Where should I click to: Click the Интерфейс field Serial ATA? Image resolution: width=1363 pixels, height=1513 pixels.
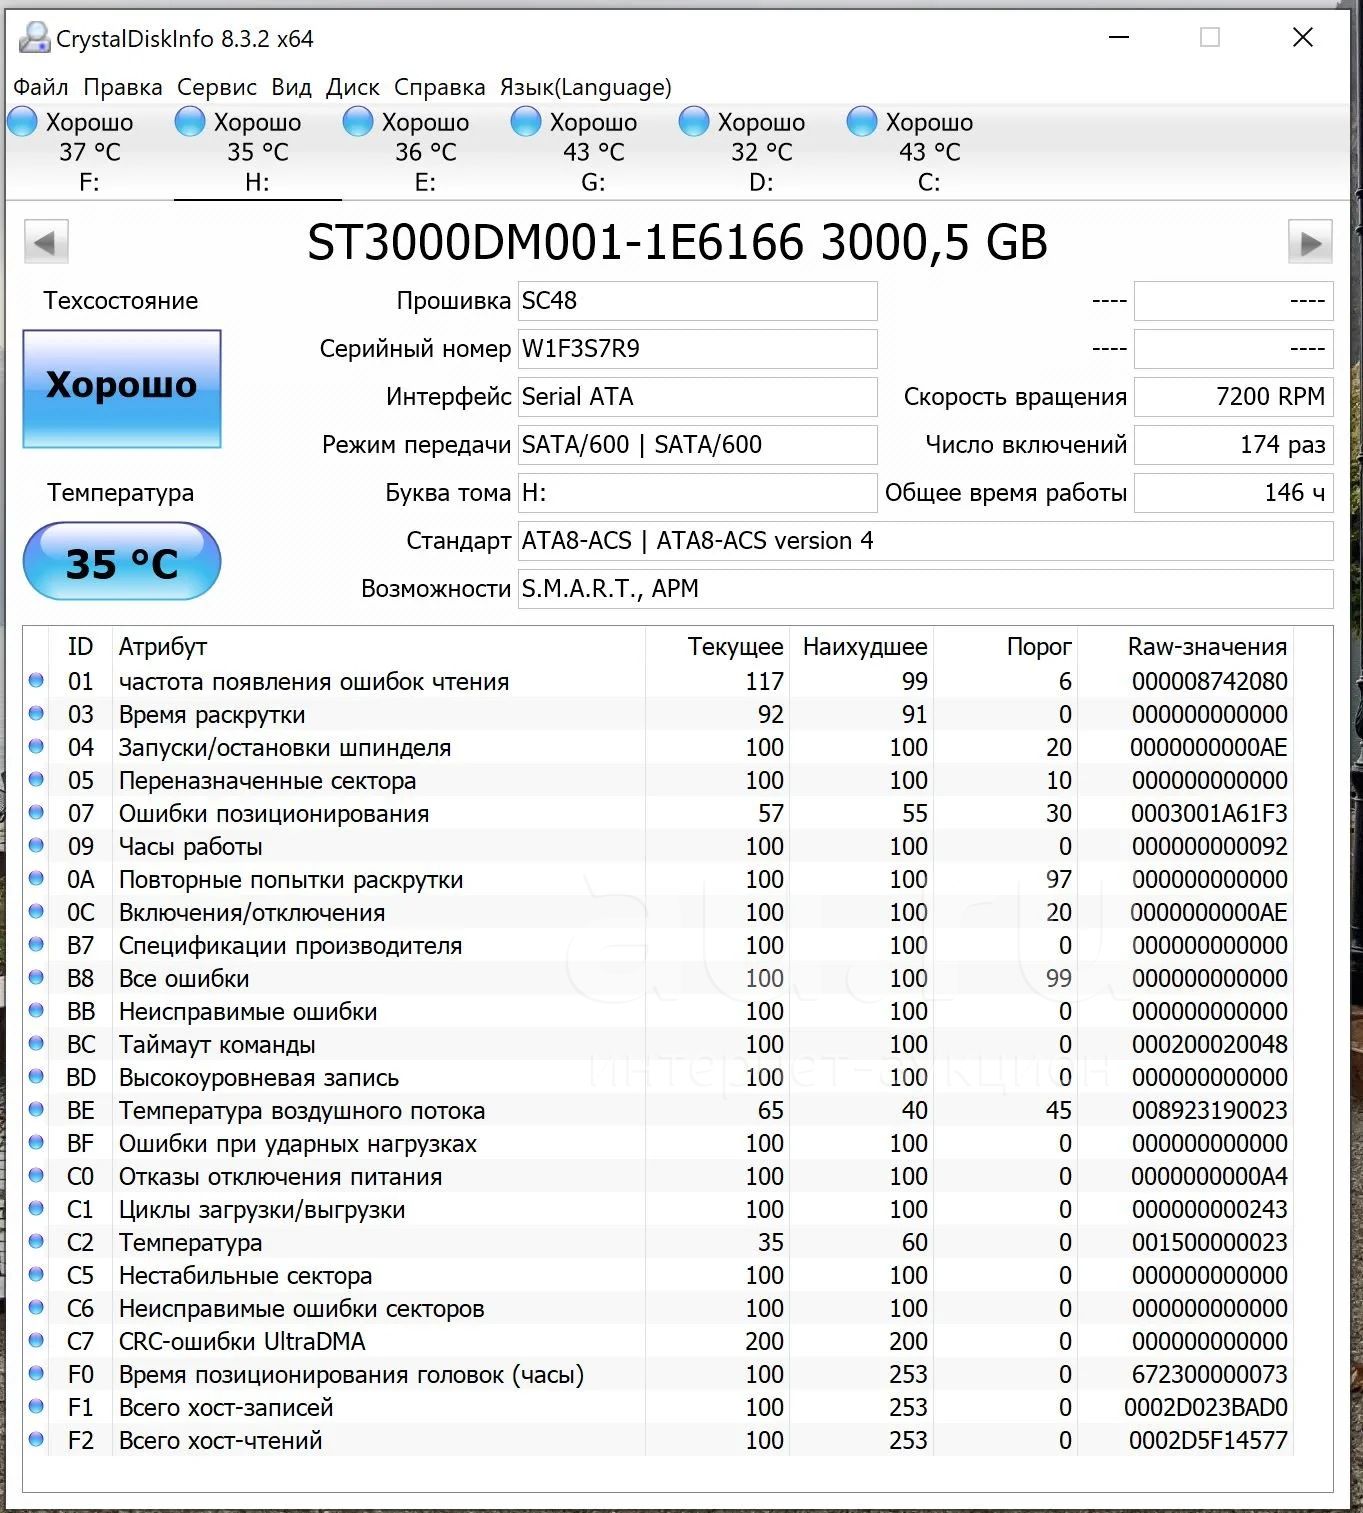pos(698,397)
